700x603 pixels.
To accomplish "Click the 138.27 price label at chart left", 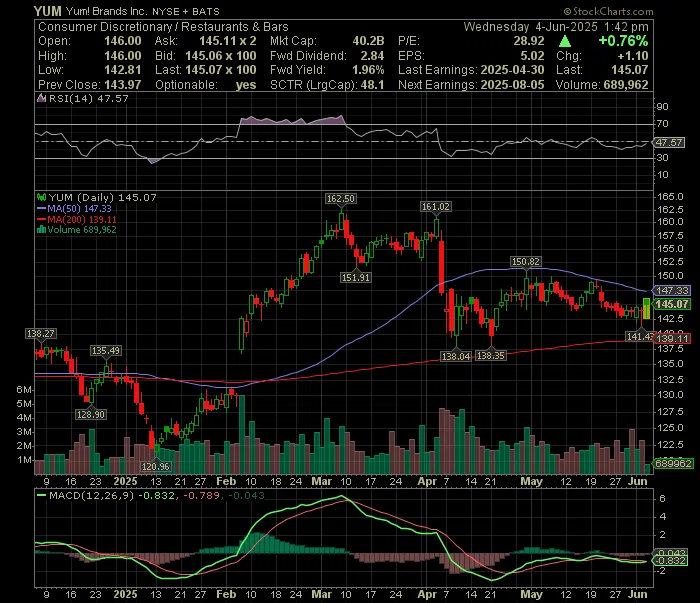I will click(41, 333).
